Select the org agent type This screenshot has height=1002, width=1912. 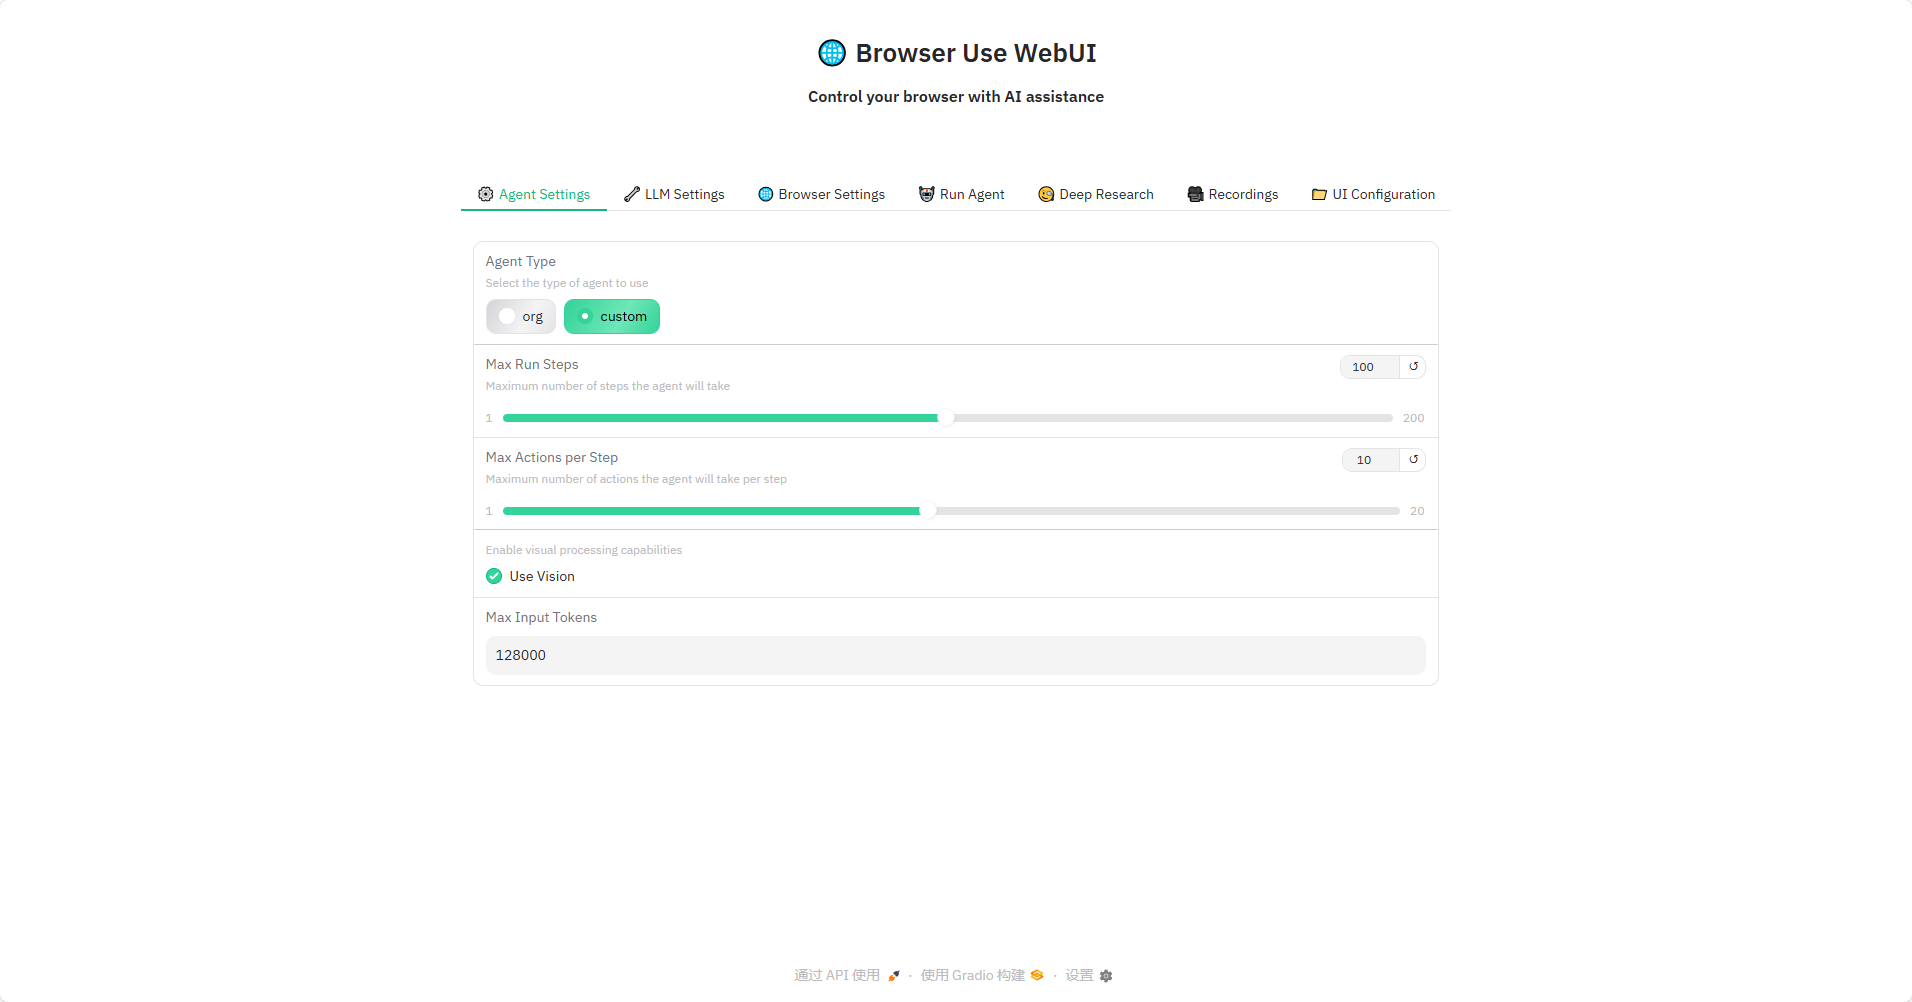click(521, 317)
